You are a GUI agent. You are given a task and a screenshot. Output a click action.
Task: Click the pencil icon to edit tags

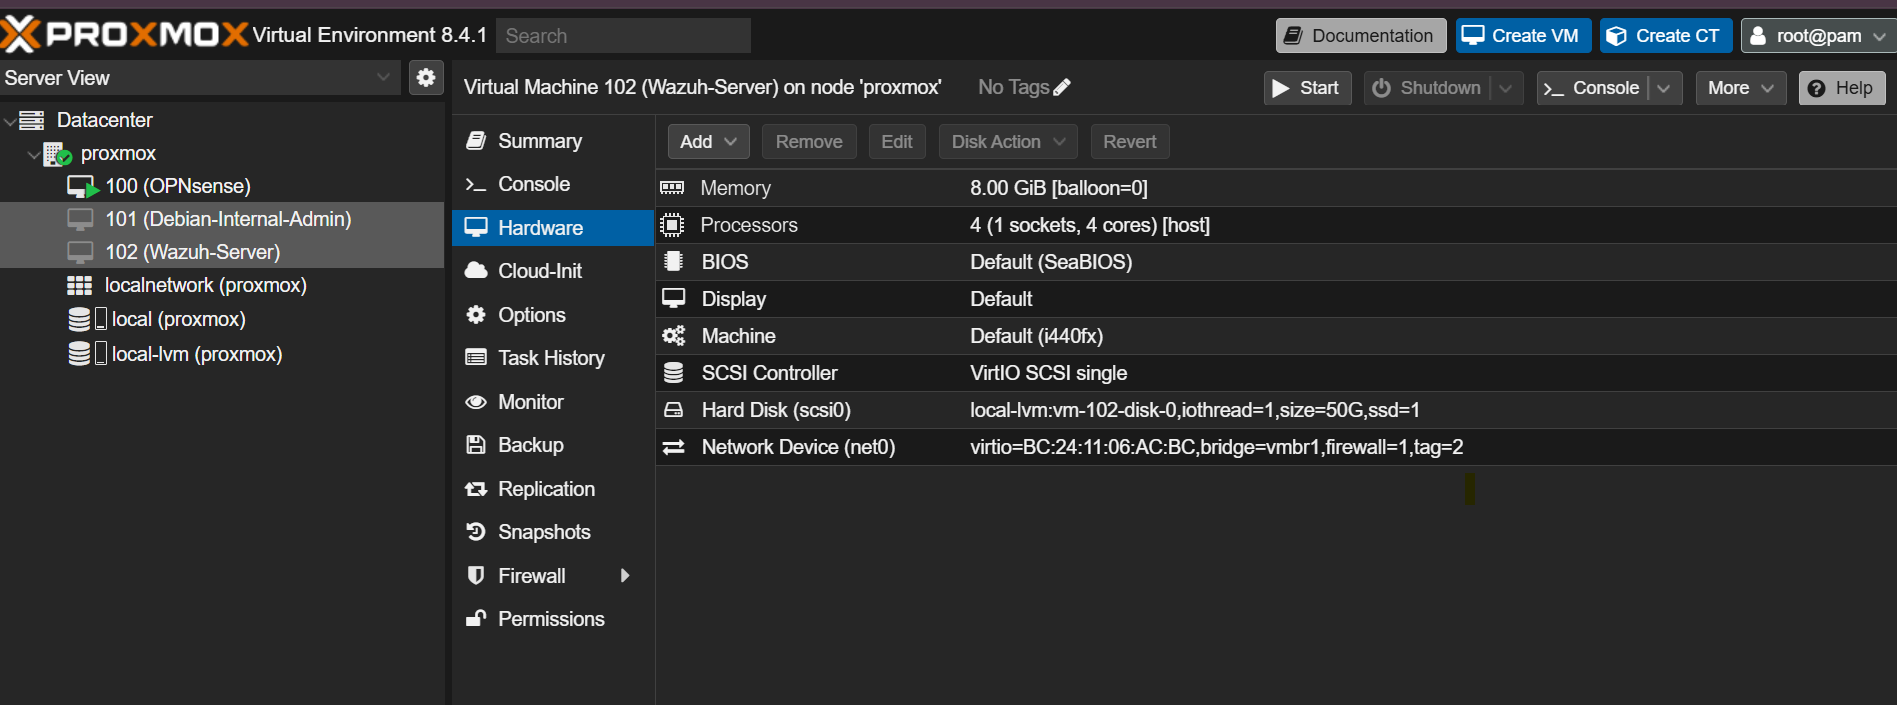click(1062, 88)
